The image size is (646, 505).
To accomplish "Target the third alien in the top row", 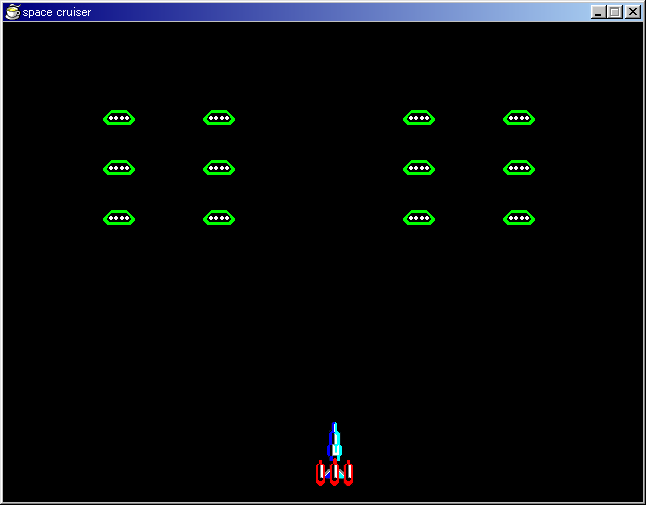I will click(419, 118).
